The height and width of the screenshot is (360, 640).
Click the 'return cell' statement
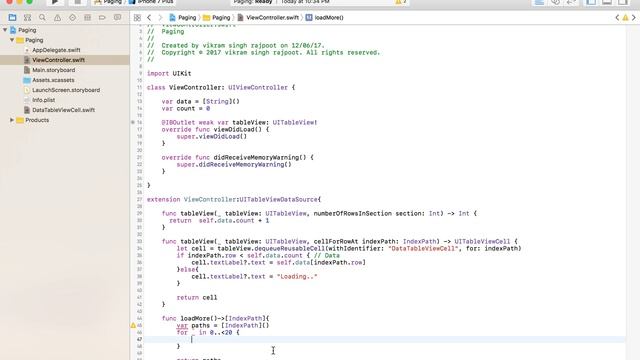(197, 298)
